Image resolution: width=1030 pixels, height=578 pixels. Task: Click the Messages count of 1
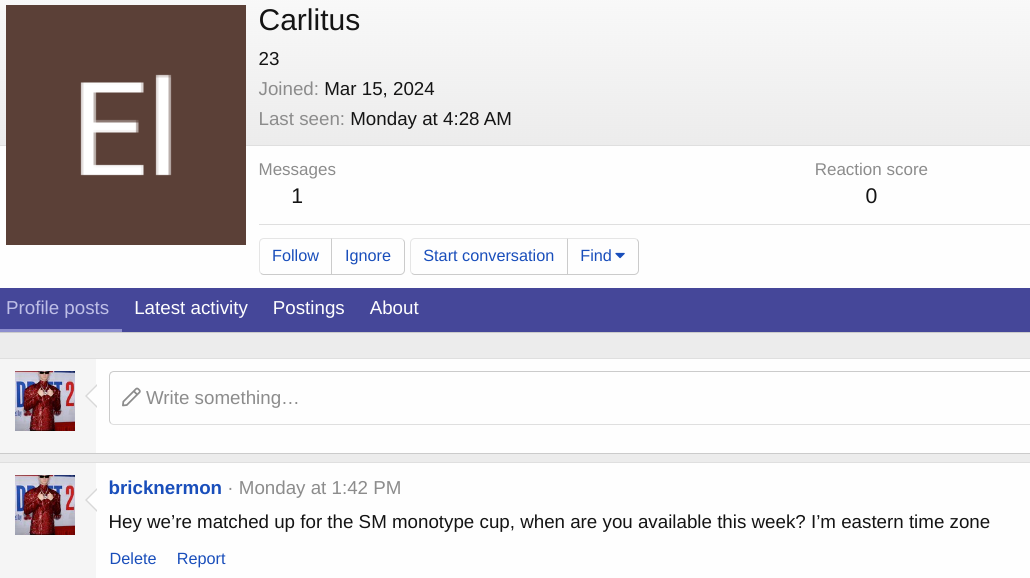(x=297, y=196)
